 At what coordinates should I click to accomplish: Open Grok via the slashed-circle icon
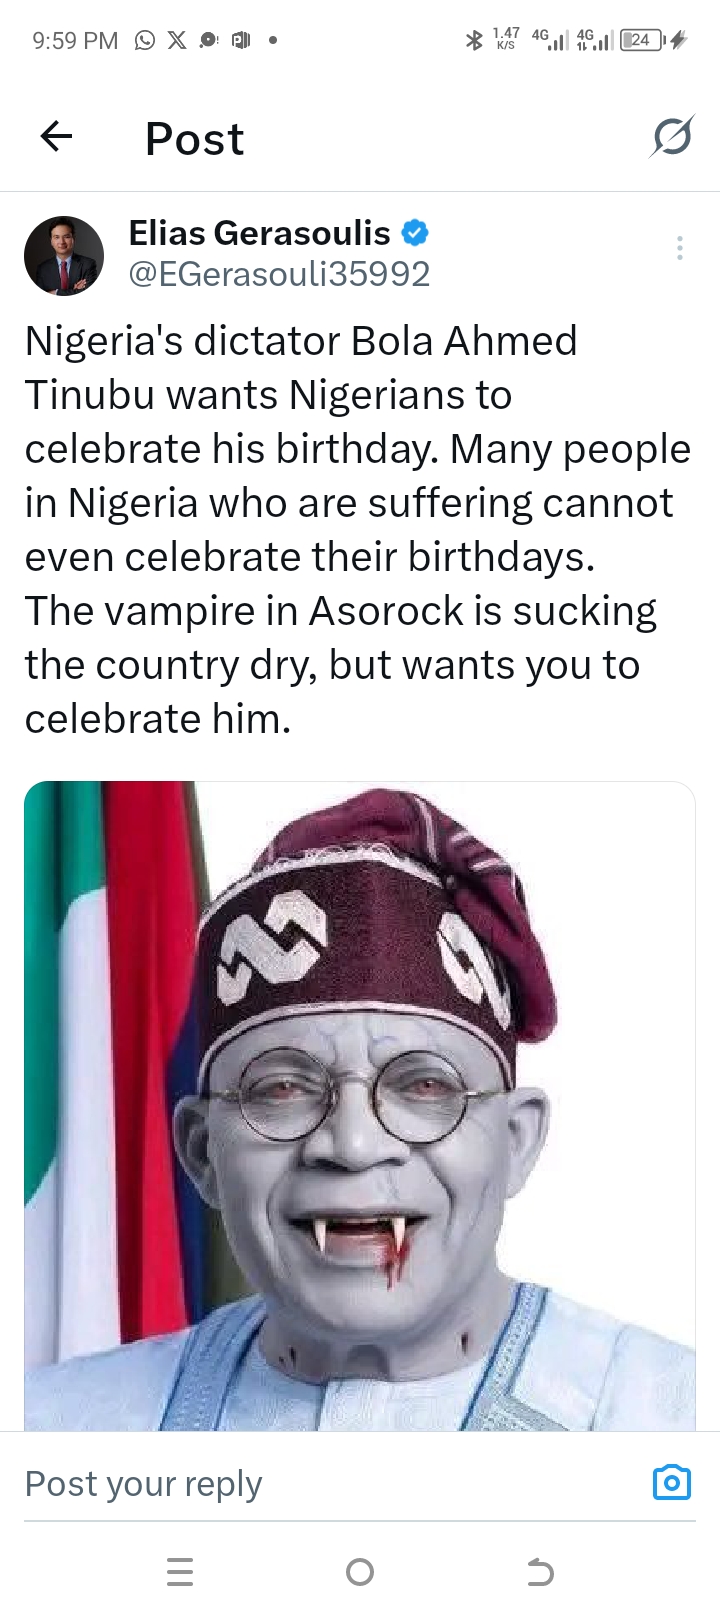pos(671,137)
